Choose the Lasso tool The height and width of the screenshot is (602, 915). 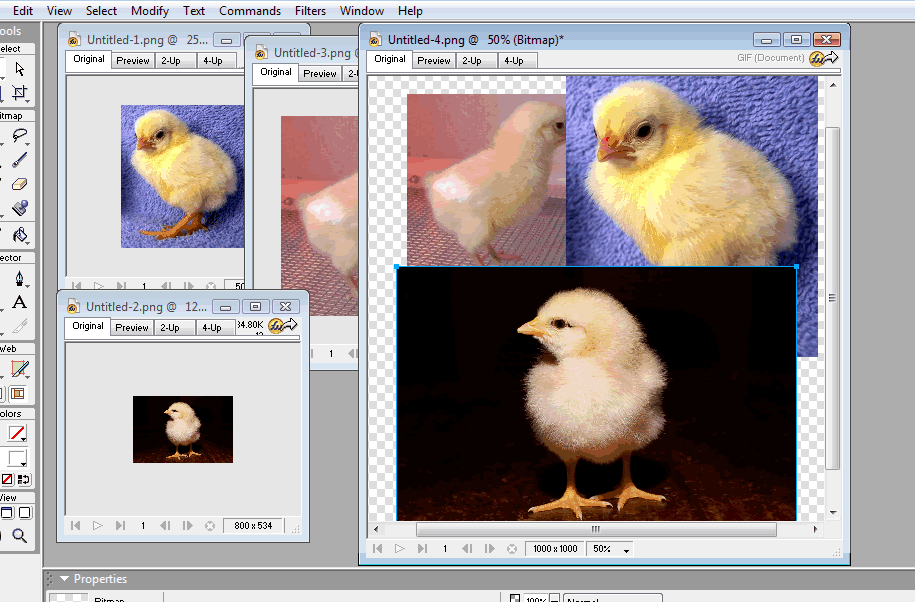[x=19, y=137]
